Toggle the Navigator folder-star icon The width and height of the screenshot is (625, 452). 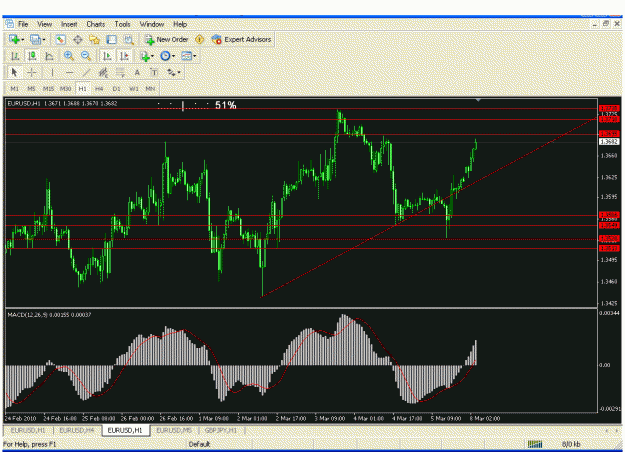[x=94, y=39]
